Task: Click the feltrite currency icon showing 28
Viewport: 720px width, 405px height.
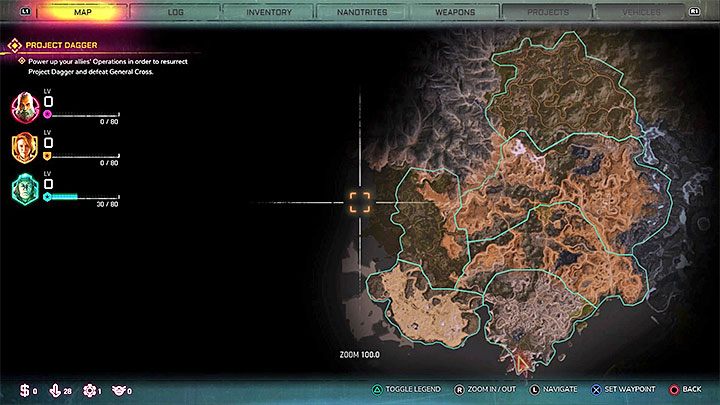Action: 55,390
